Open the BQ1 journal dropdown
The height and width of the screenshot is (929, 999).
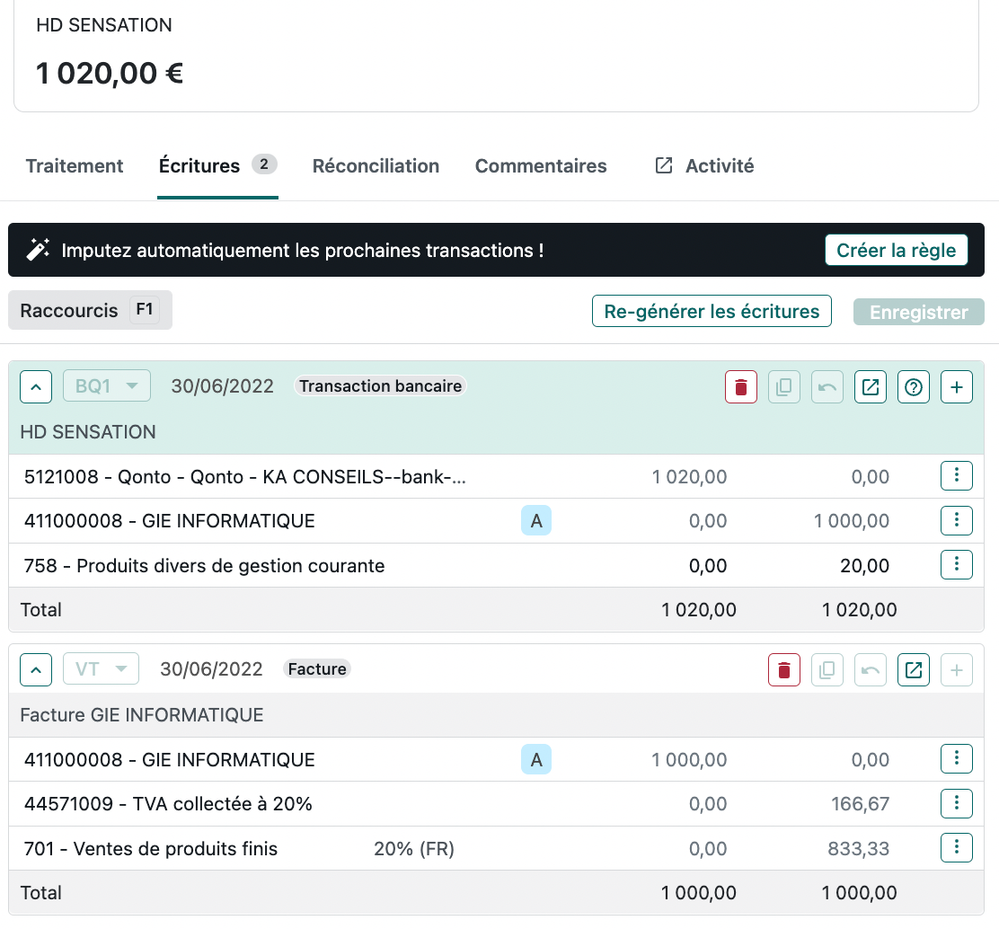(107, 386)
